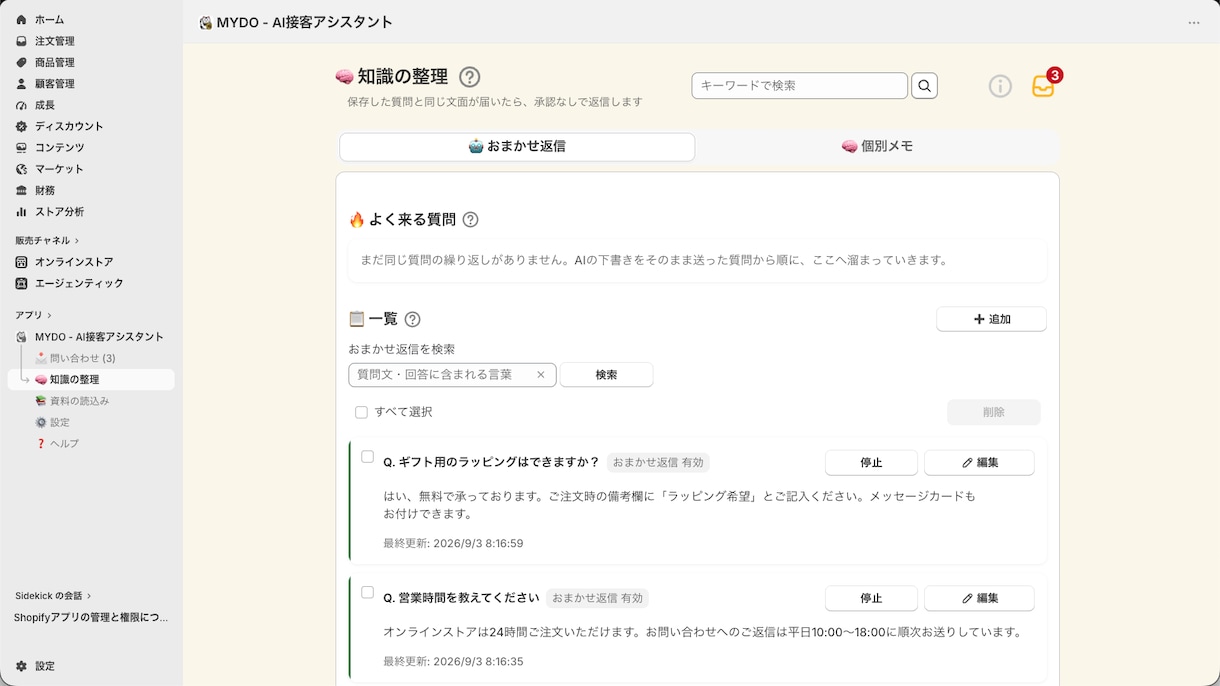Screen dimensions: 1220x686
Task: Click 停止 for the ラッピング question
Action: point(871,463)
